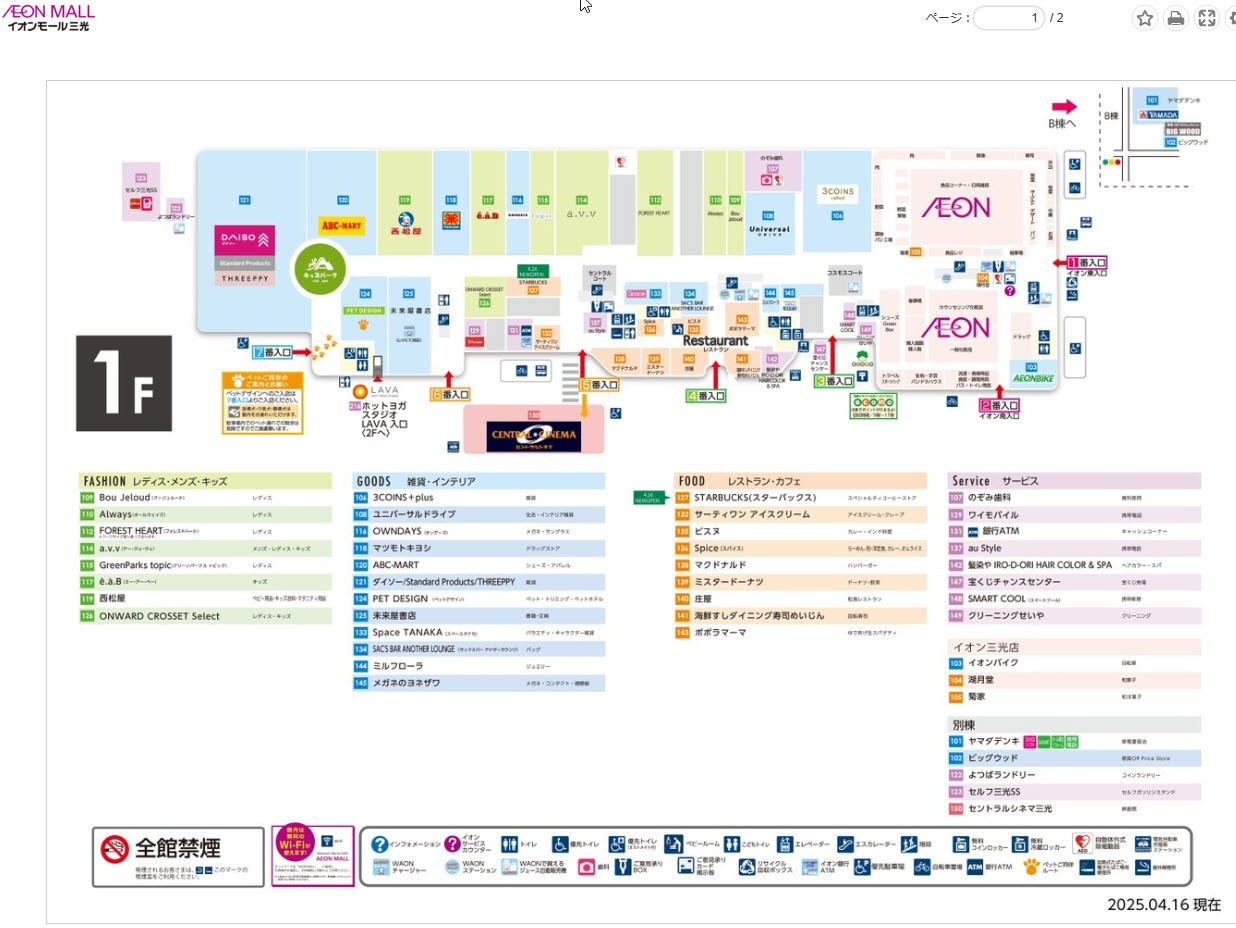Click the Central Cinema logo on the map
The image size is (1236, 928).
pos(533,435)
